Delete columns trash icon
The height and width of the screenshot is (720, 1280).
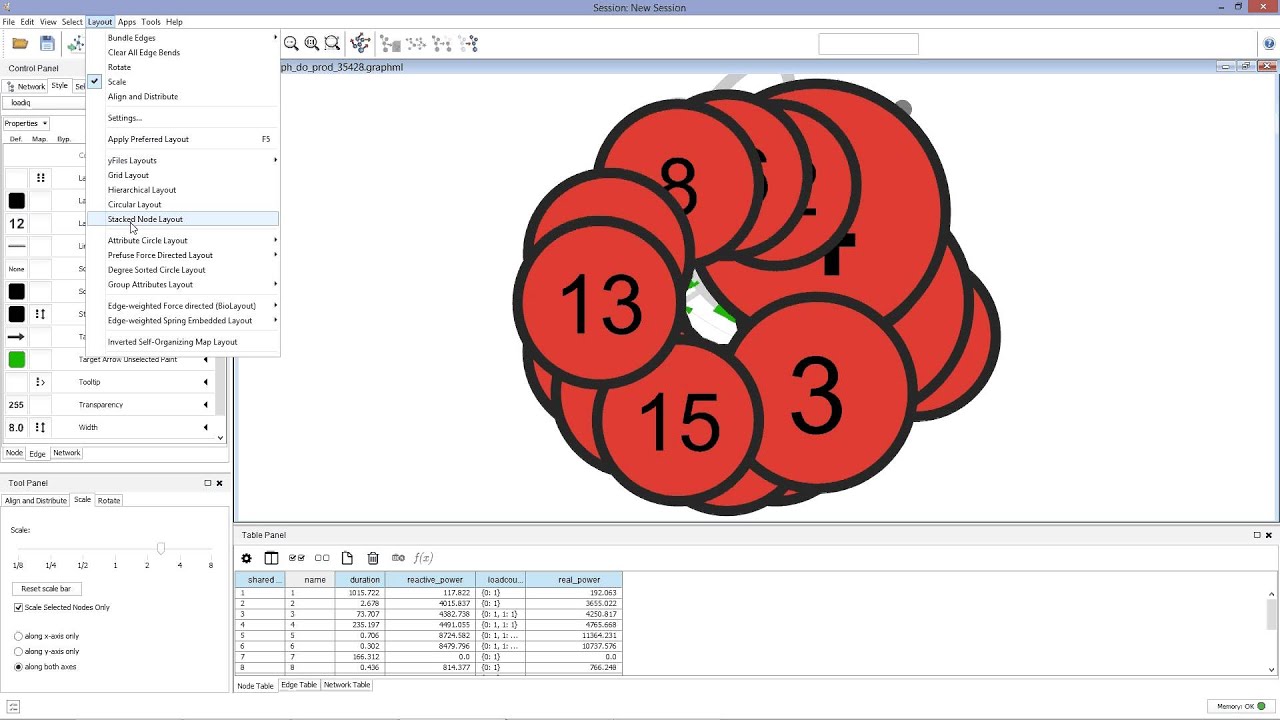click(x=373, y=558)
